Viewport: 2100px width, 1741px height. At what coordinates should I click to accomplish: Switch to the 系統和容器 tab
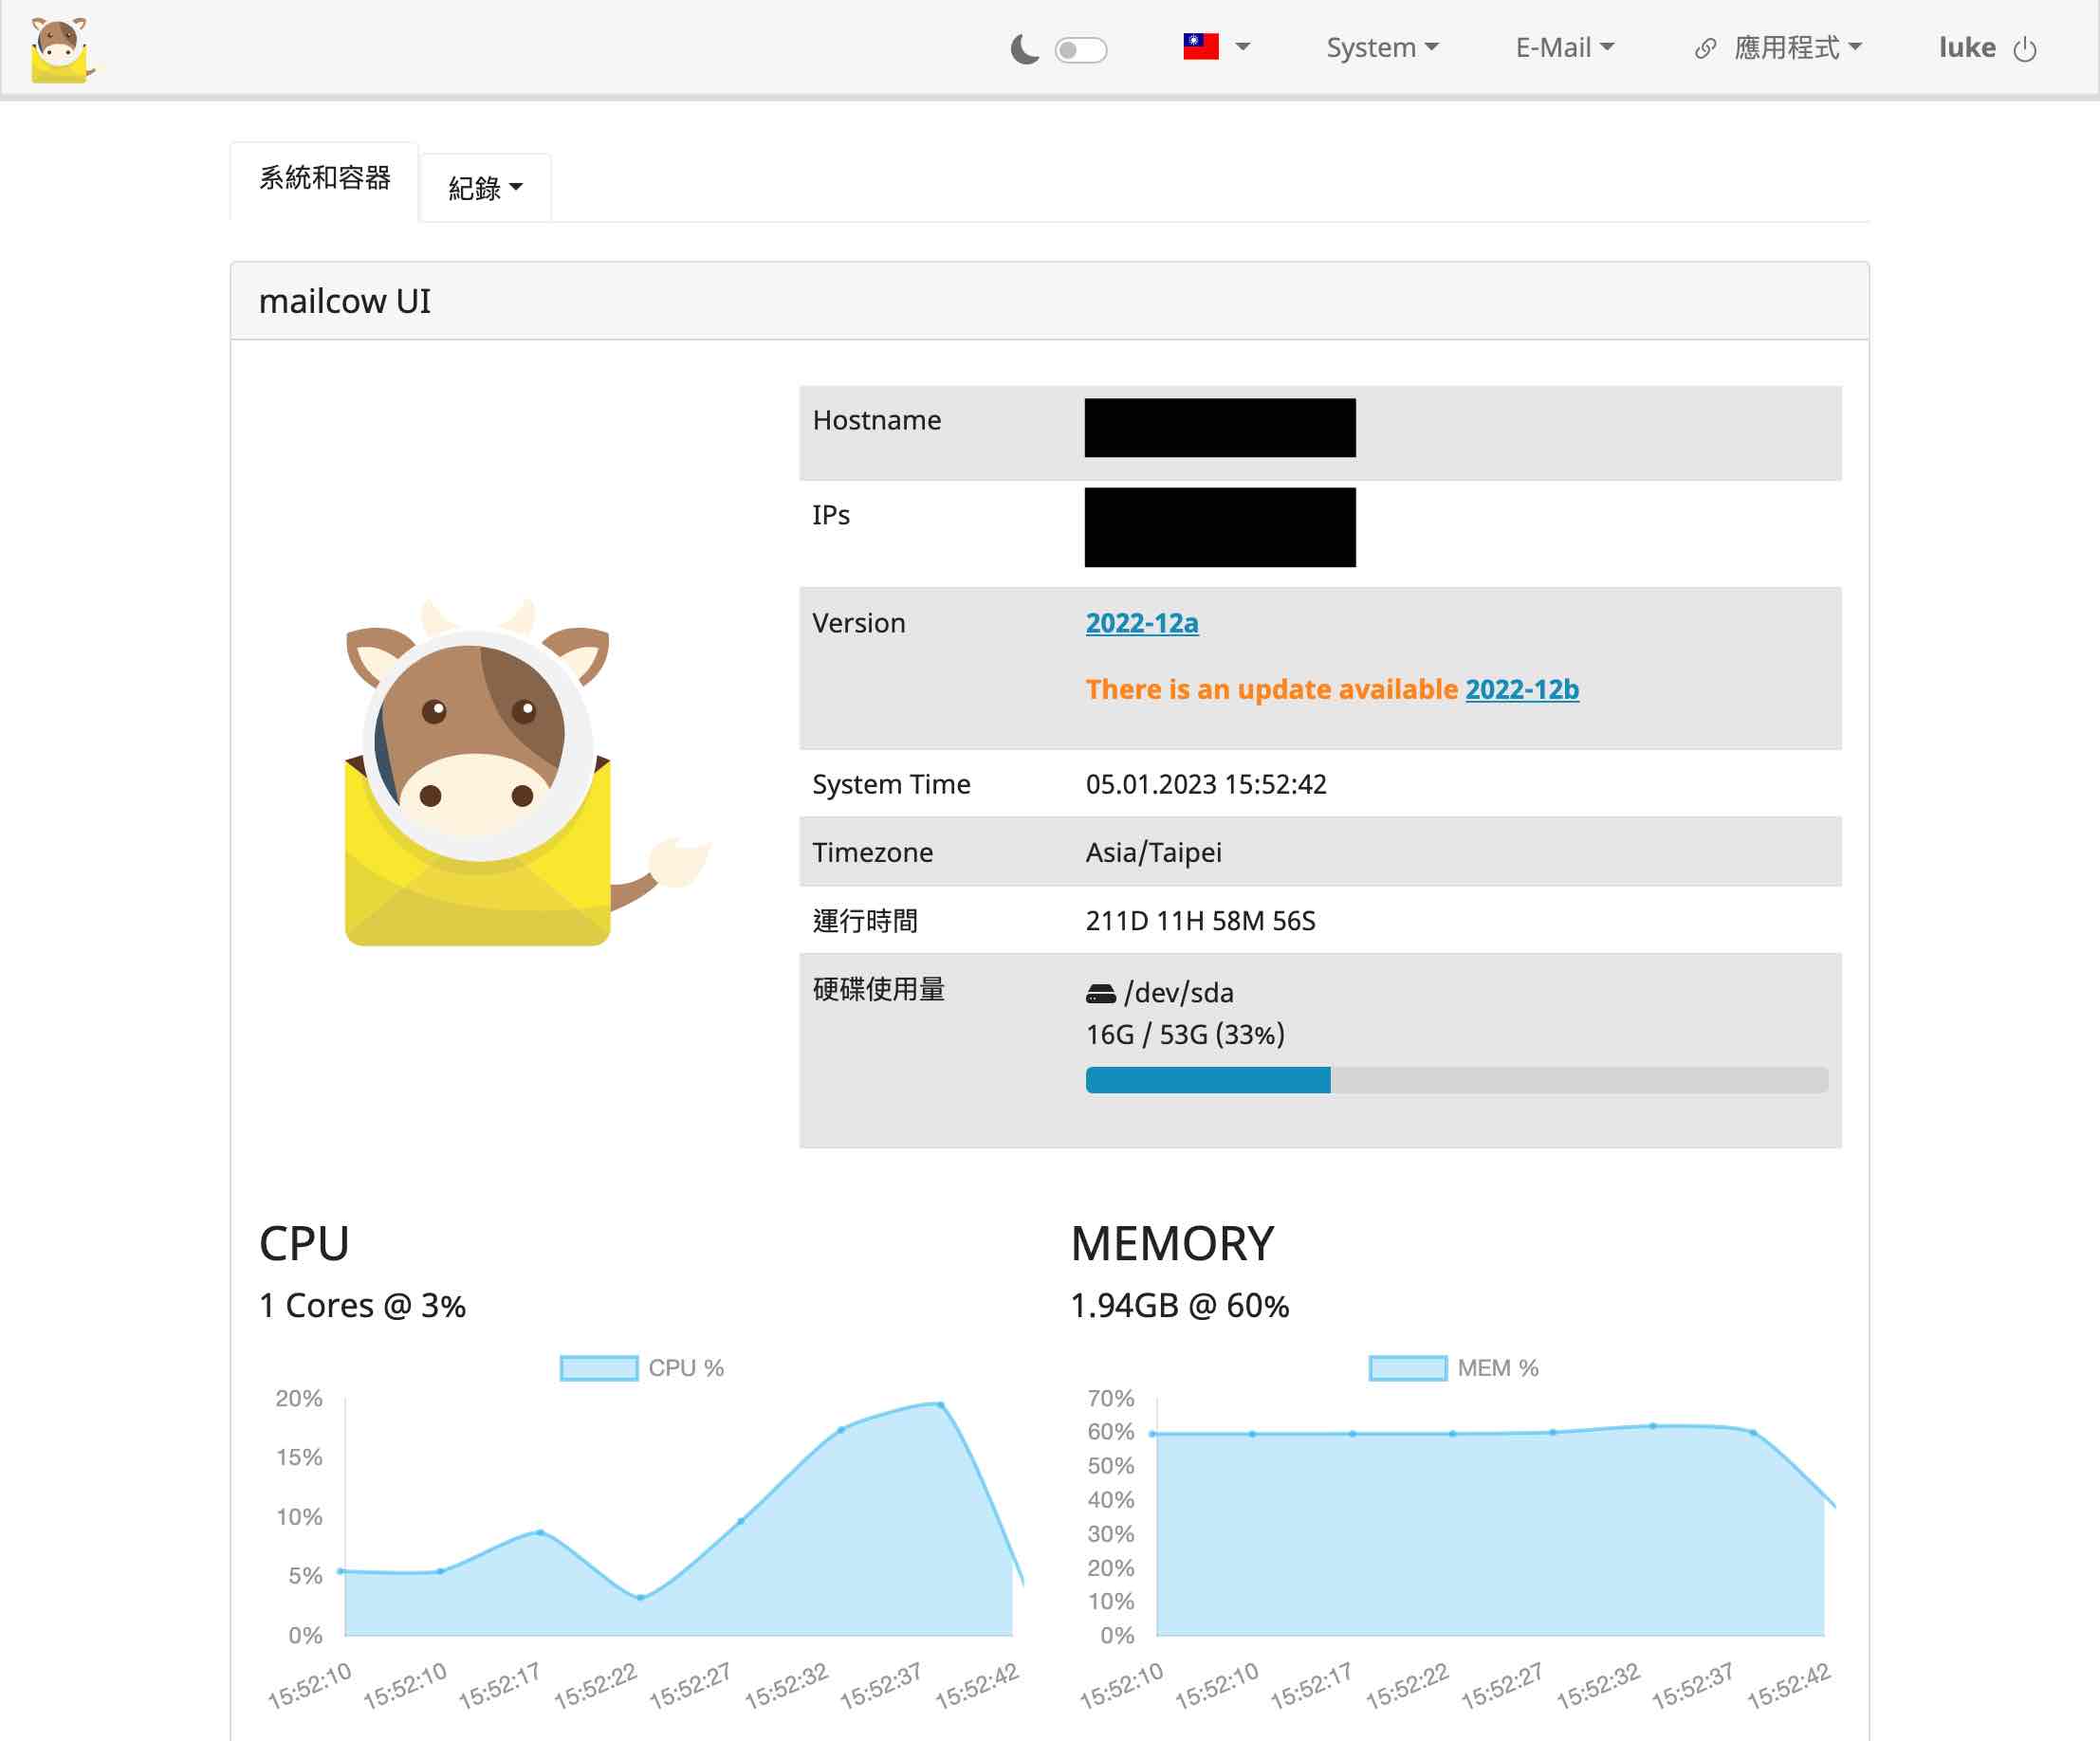(x=324, y=179)
